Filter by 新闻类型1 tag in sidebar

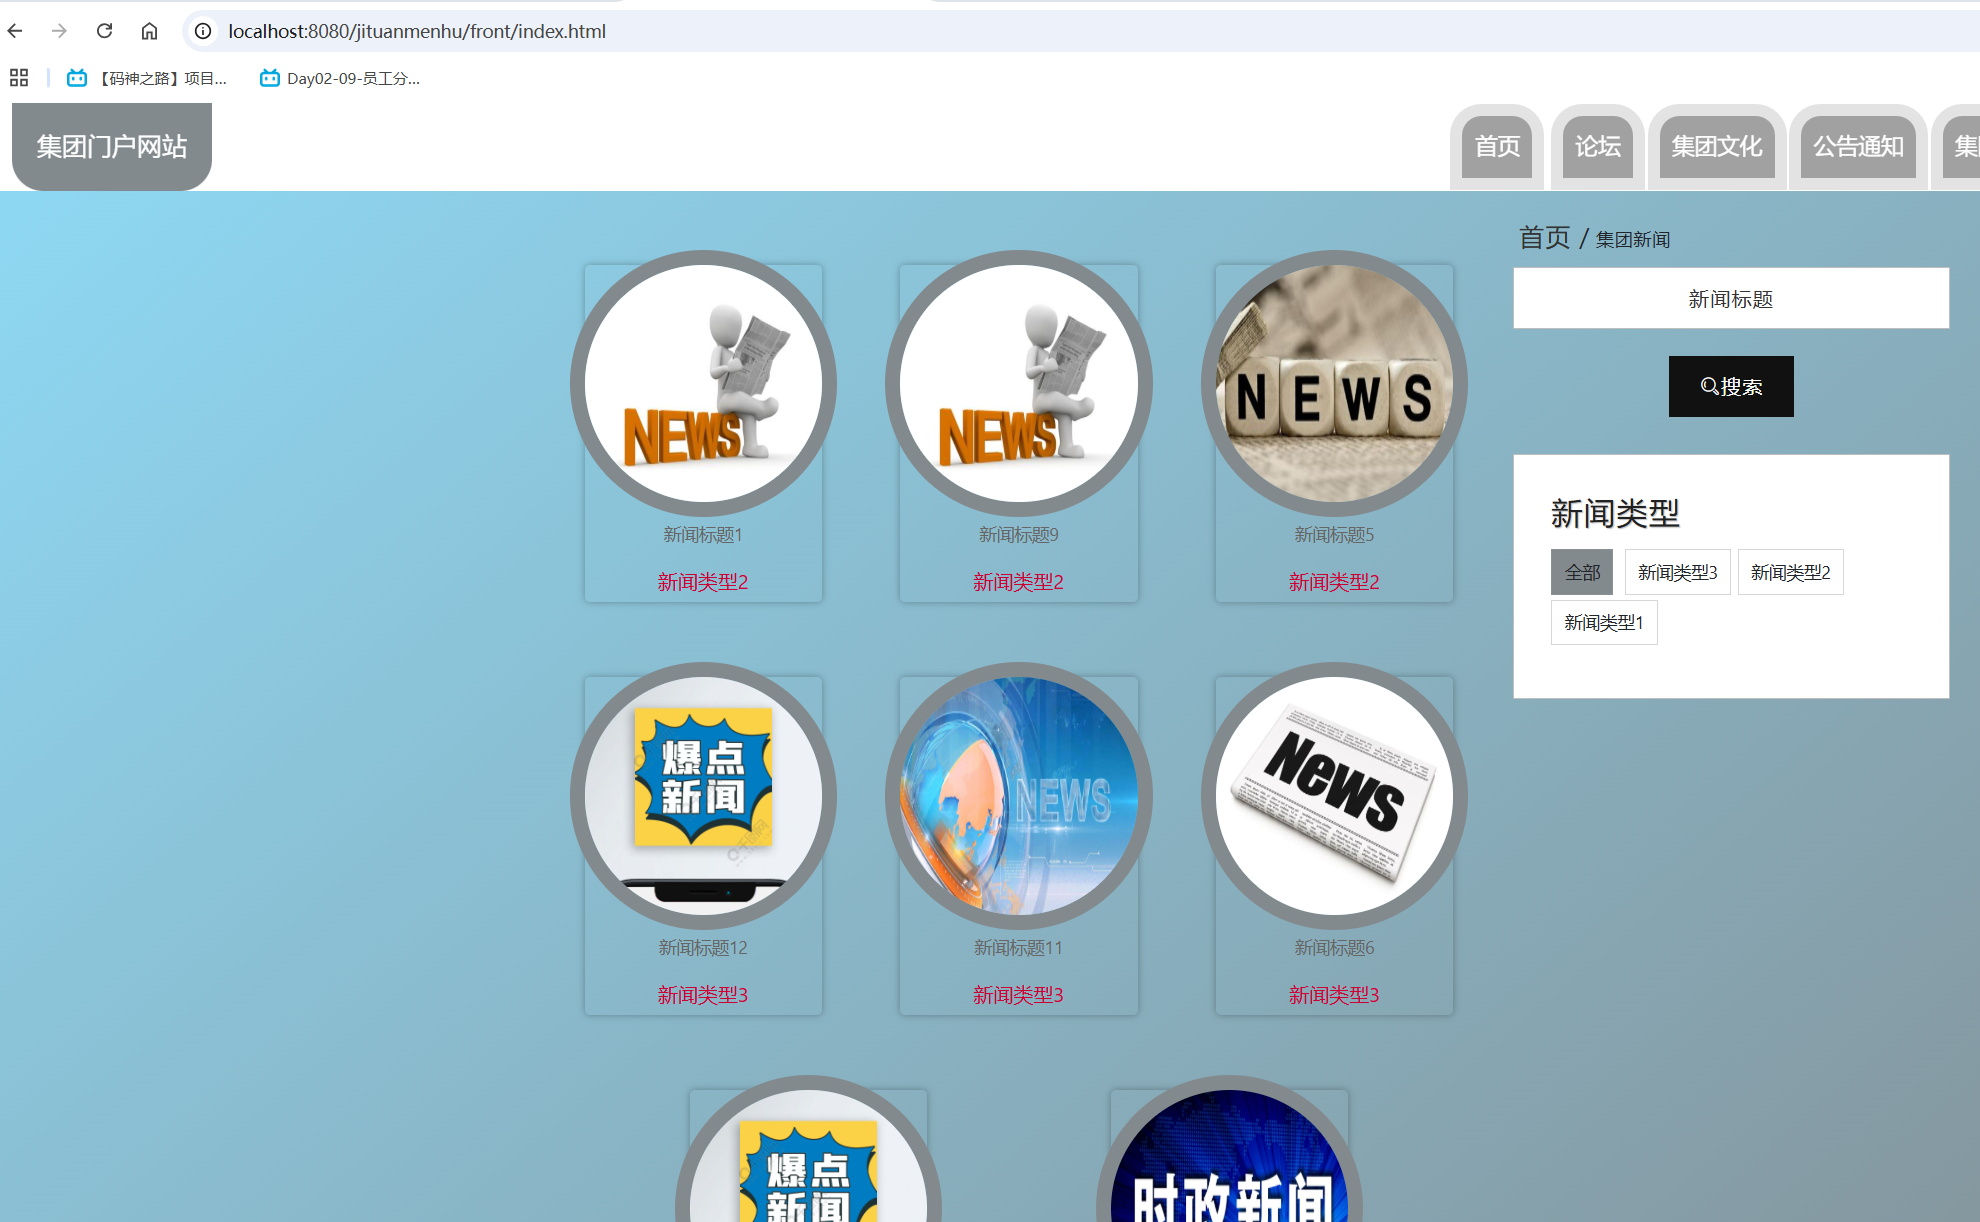click(1604, 622)
